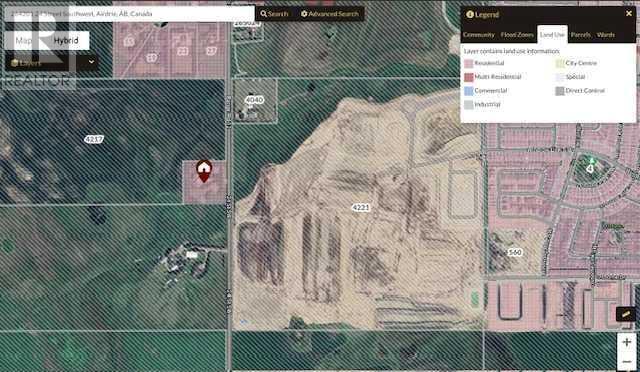
Task: Click the address search input field
Action: [129, 13]
